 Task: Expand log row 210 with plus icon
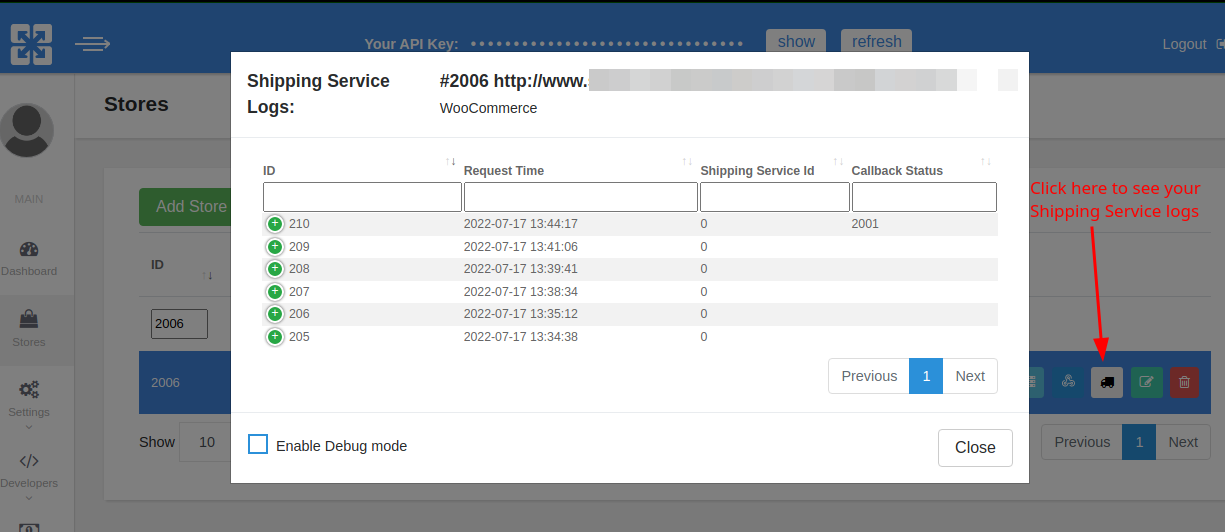[x=275, y=224]
